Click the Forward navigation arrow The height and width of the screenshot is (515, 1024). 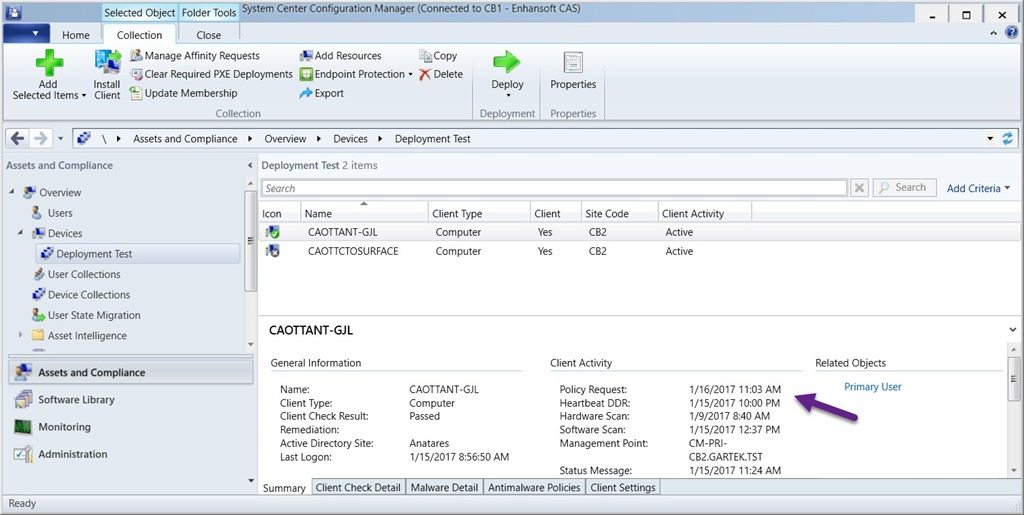(40, 138)
